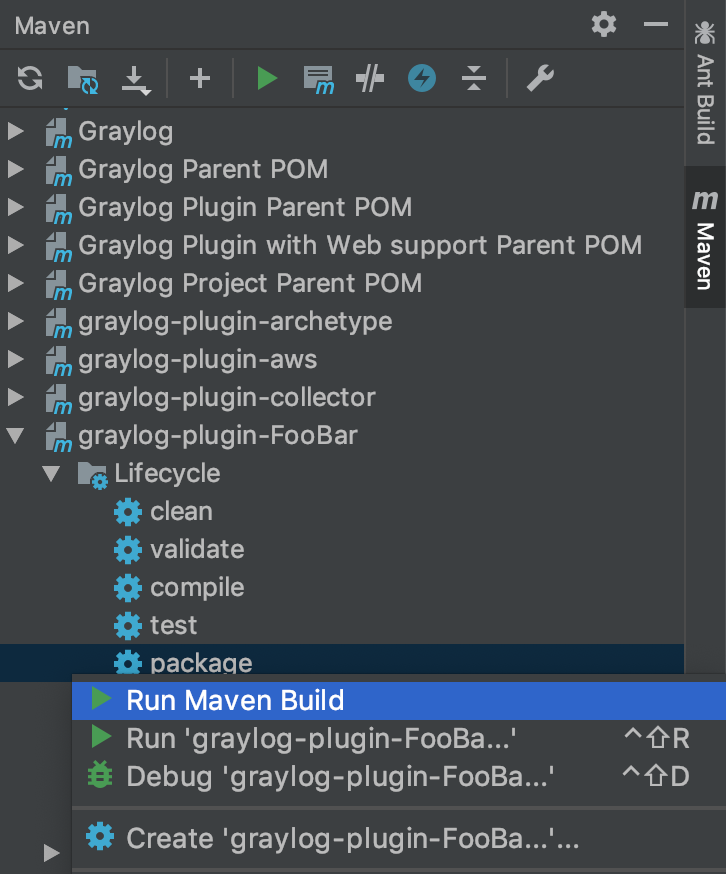Expand graylog-plugin-archetype node
Image resolution: width=726 pixels, height=874 pixels.
[x=16, y=321]
